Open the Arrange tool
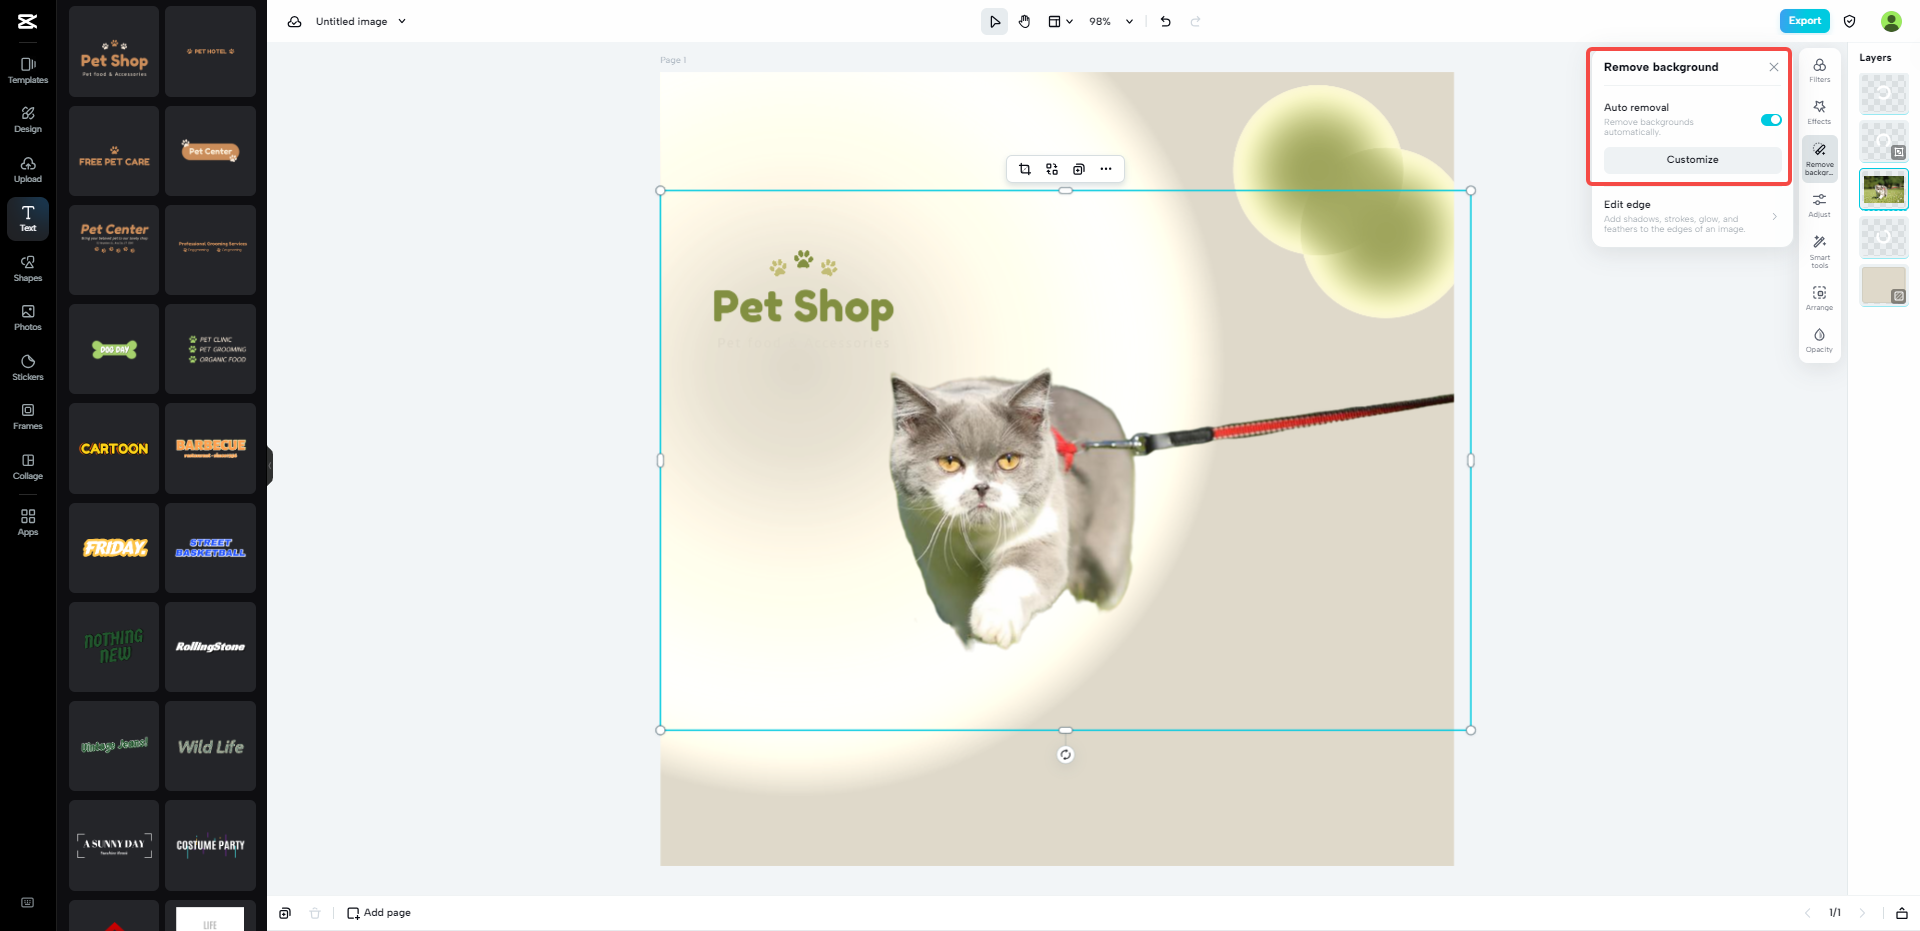Image resolution: width=1920 pixels, height=931 pixels. tap(1820, 298)
